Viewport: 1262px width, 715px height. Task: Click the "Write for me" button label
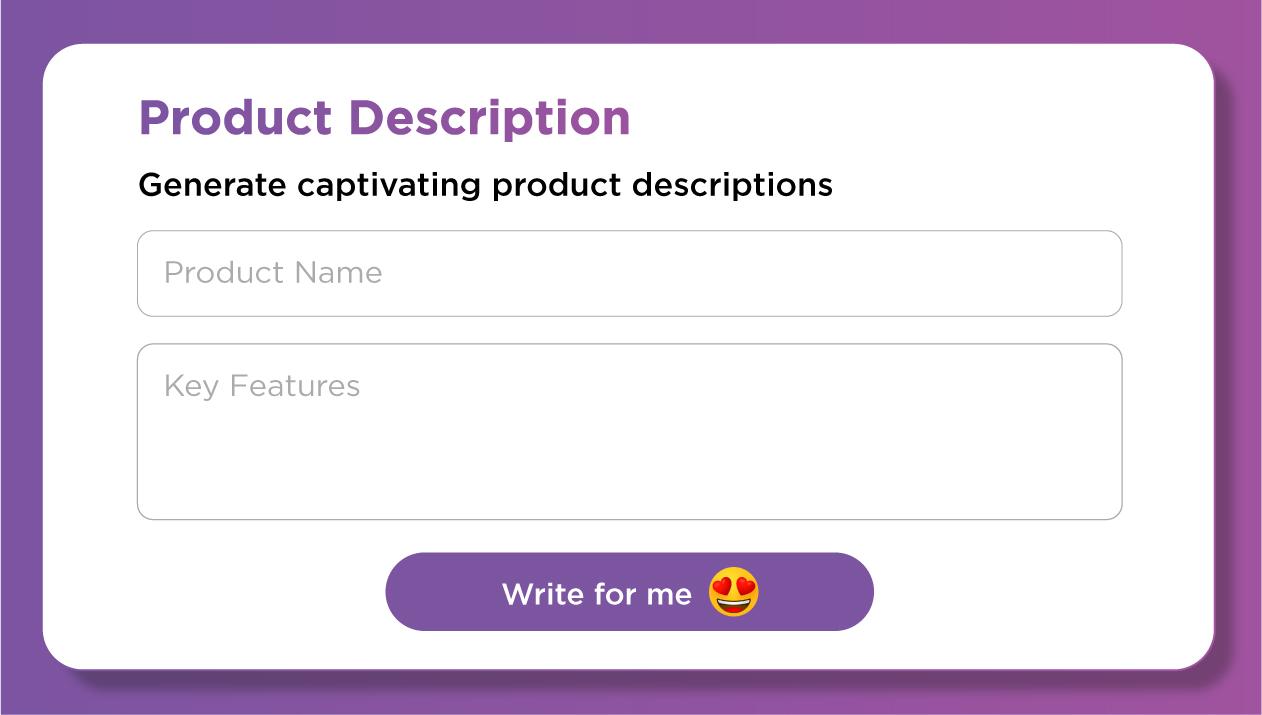click(597, 594)
